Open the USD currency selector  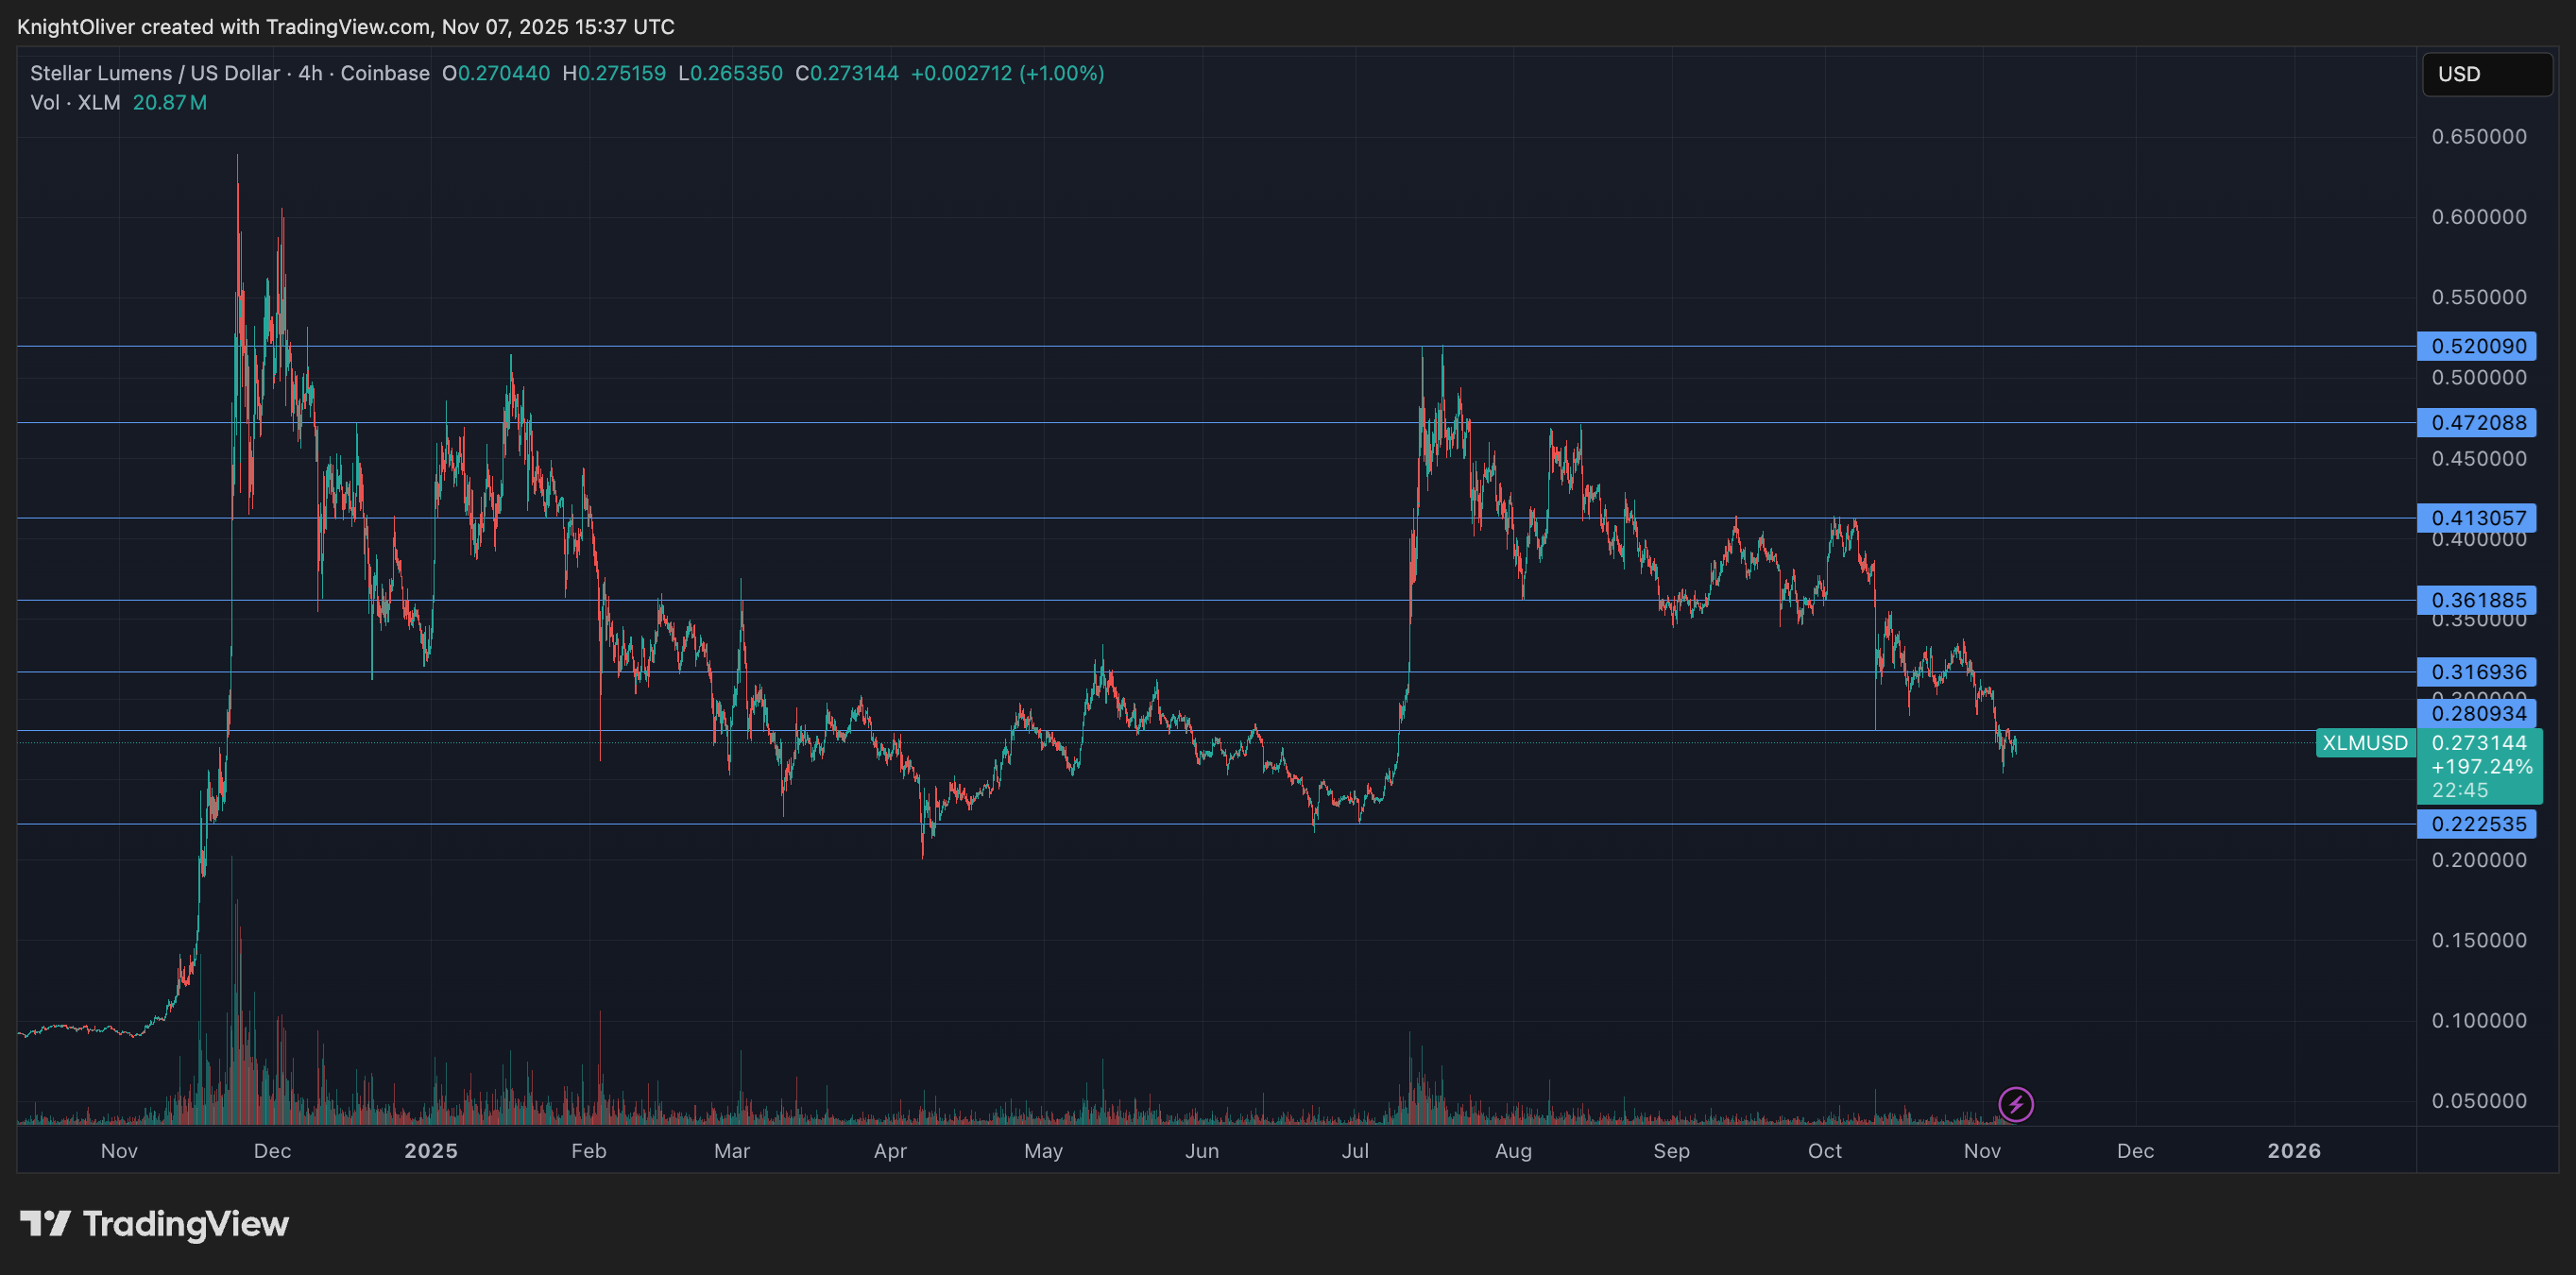pos(2486,74)
